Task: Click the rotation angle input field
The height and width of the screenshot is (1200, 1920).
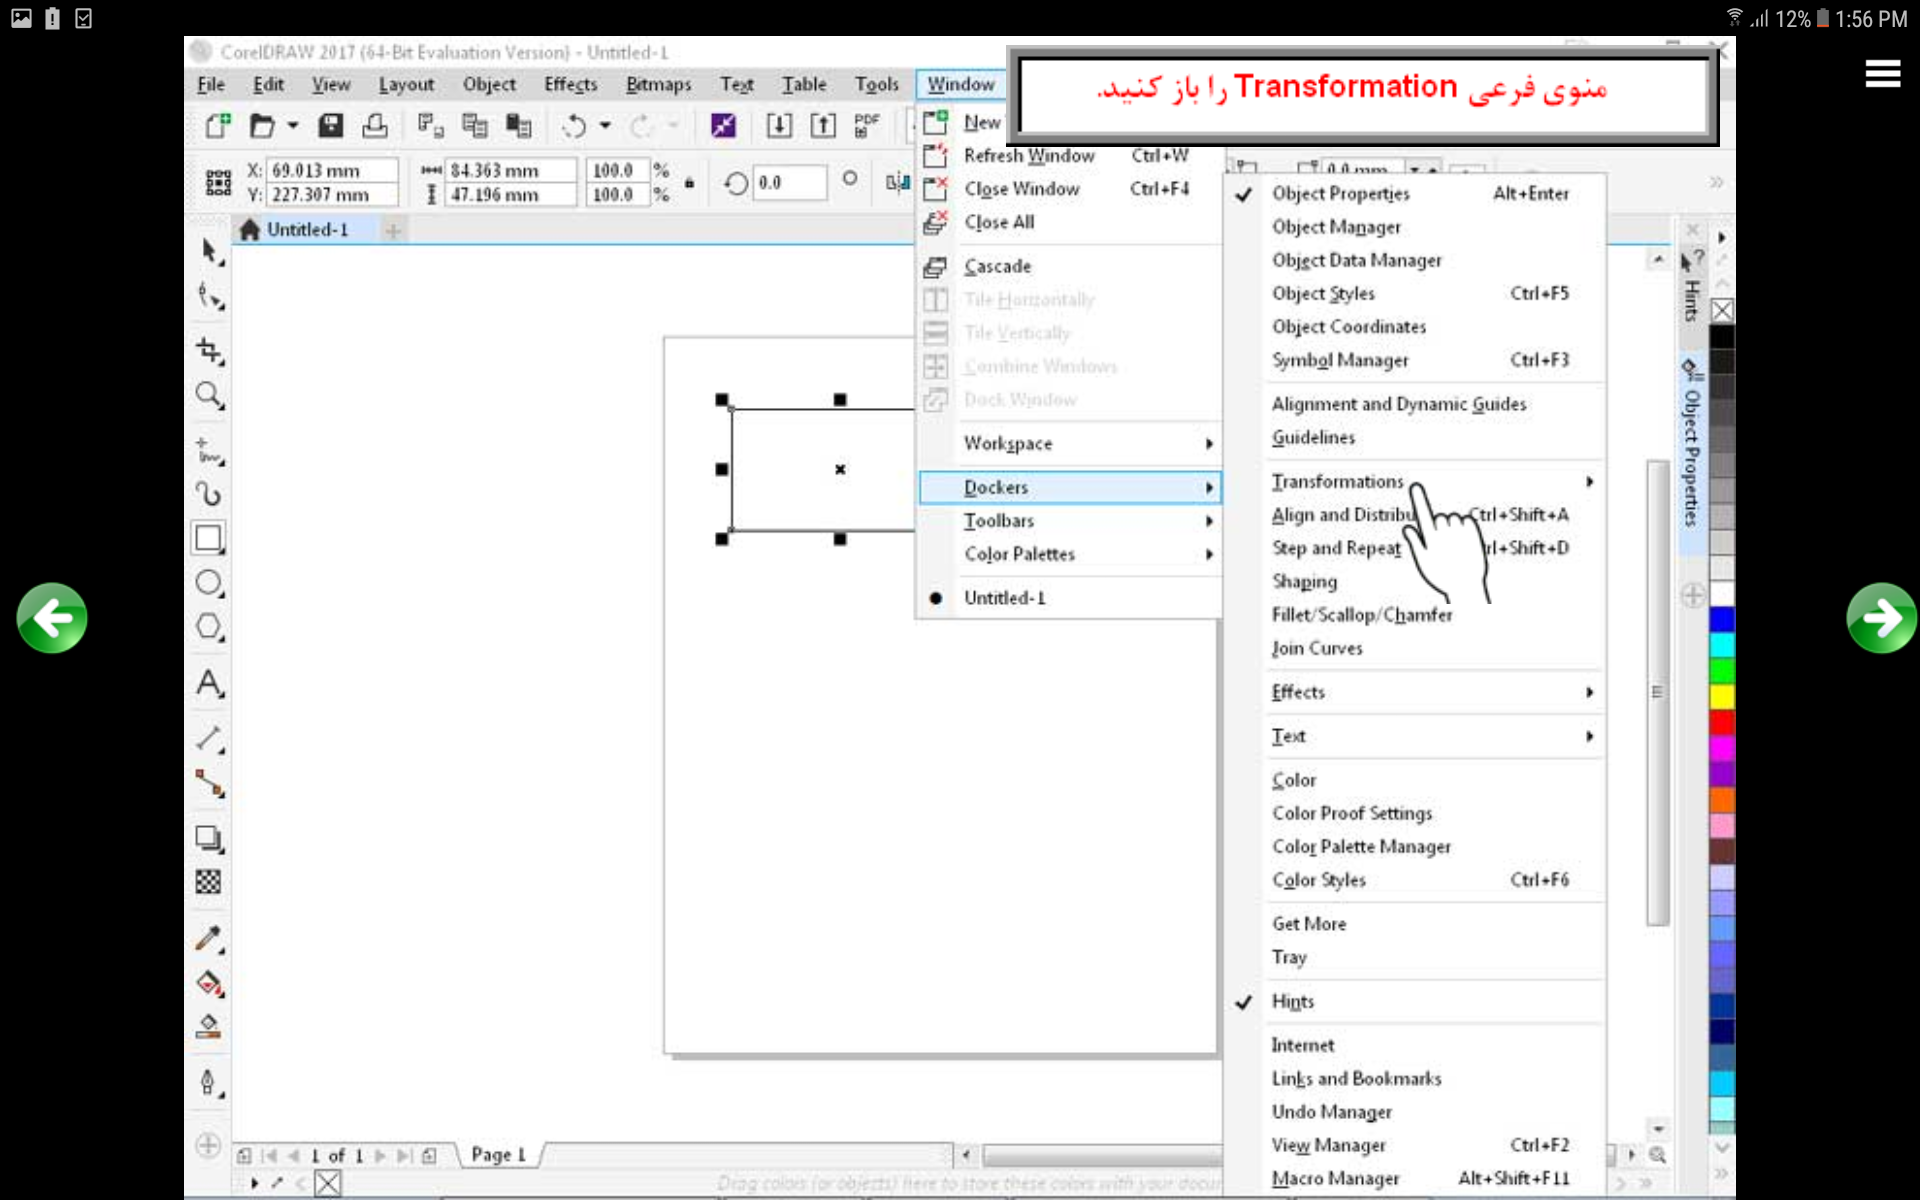Action: [x=789, y=183]
